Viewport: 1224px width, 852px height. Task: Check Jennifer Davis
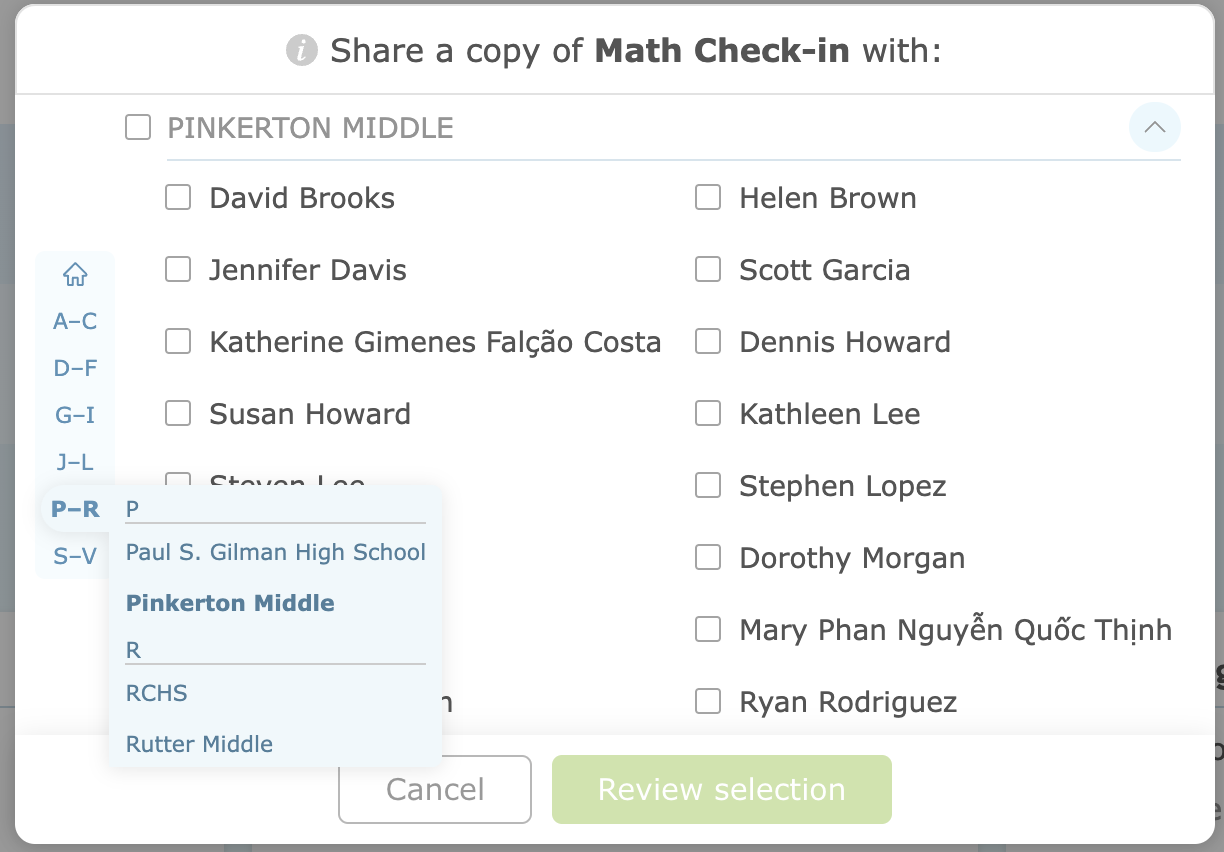point(177,269)
